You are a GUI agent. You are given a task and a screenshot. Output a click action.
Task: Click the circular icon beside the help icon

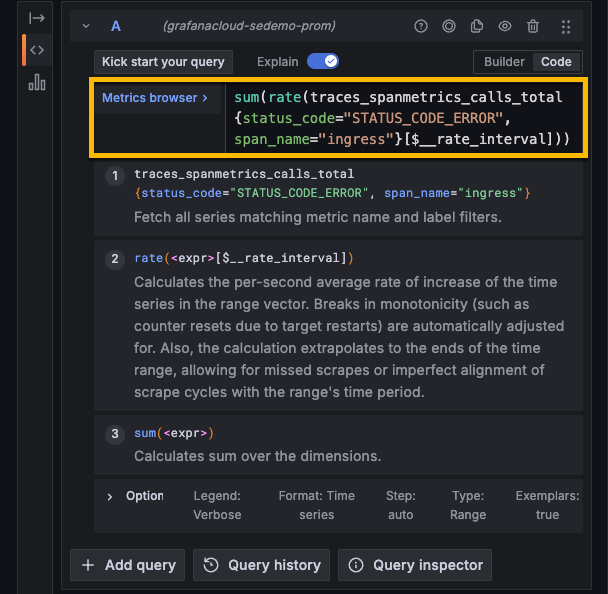449,27
